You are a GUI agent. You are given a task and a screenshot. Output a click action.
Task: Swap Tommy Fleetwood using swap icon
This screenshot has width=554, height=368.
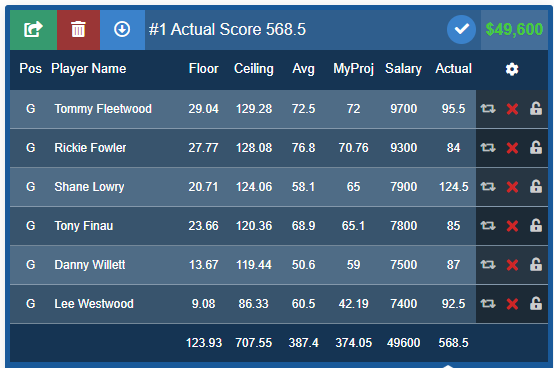[x=488, y=109]
